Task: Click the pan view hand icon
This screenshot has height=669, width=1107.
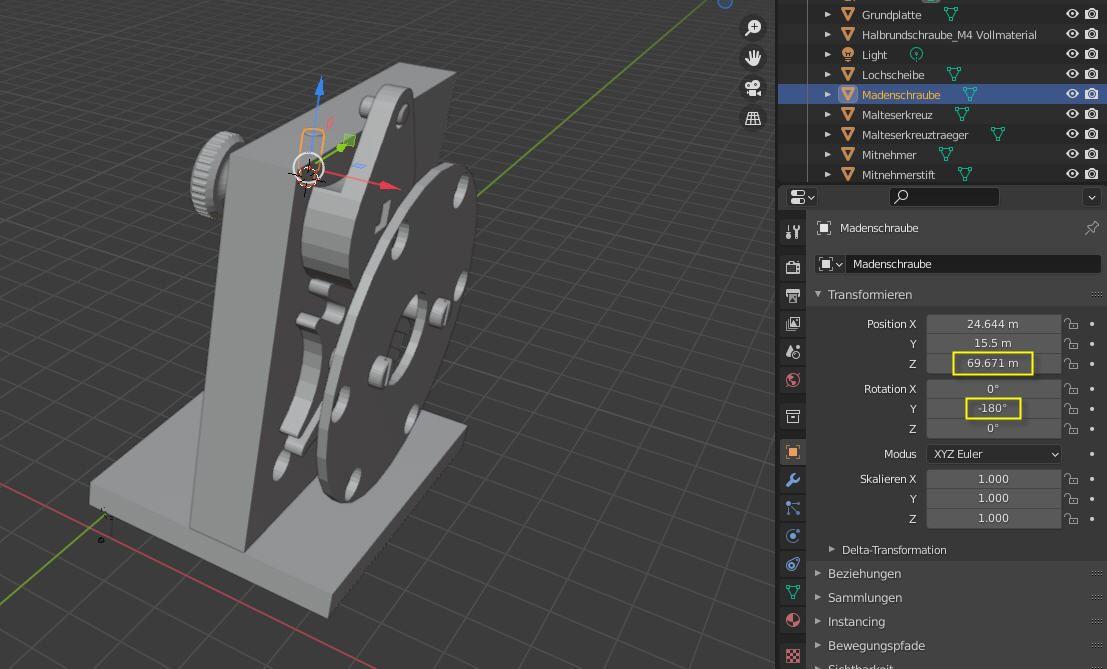Action: [753, 58]
